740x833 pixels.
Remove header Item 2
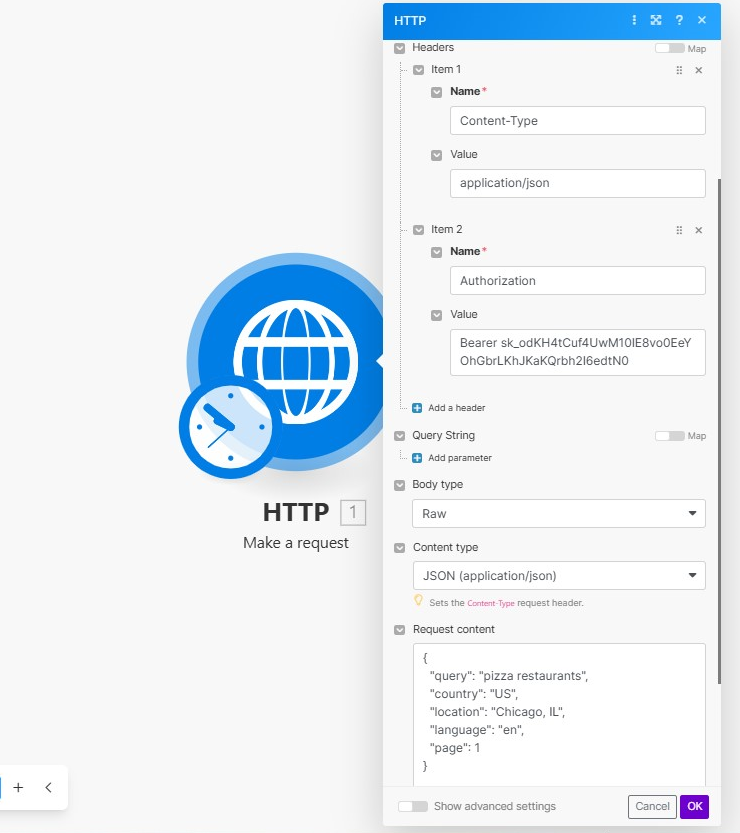pyautogui.click(x=699, y=230)
